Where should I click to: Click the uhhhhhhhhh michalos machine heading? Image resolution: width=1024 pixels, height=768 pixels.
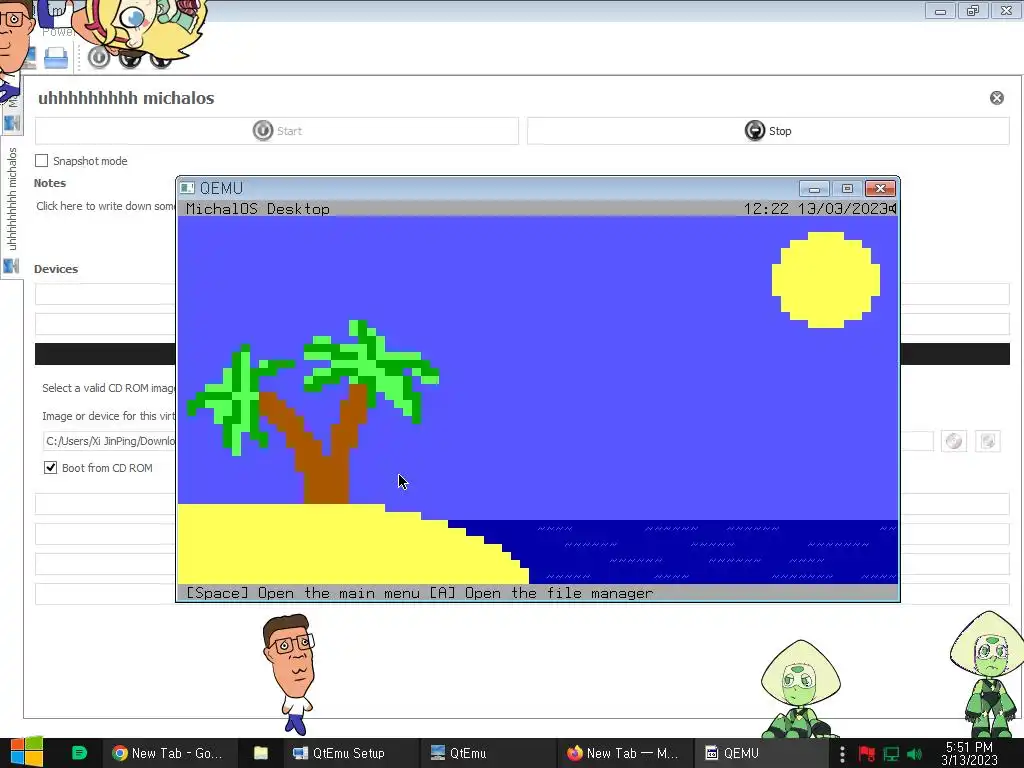pyautogui.click(x=126, y=98)
